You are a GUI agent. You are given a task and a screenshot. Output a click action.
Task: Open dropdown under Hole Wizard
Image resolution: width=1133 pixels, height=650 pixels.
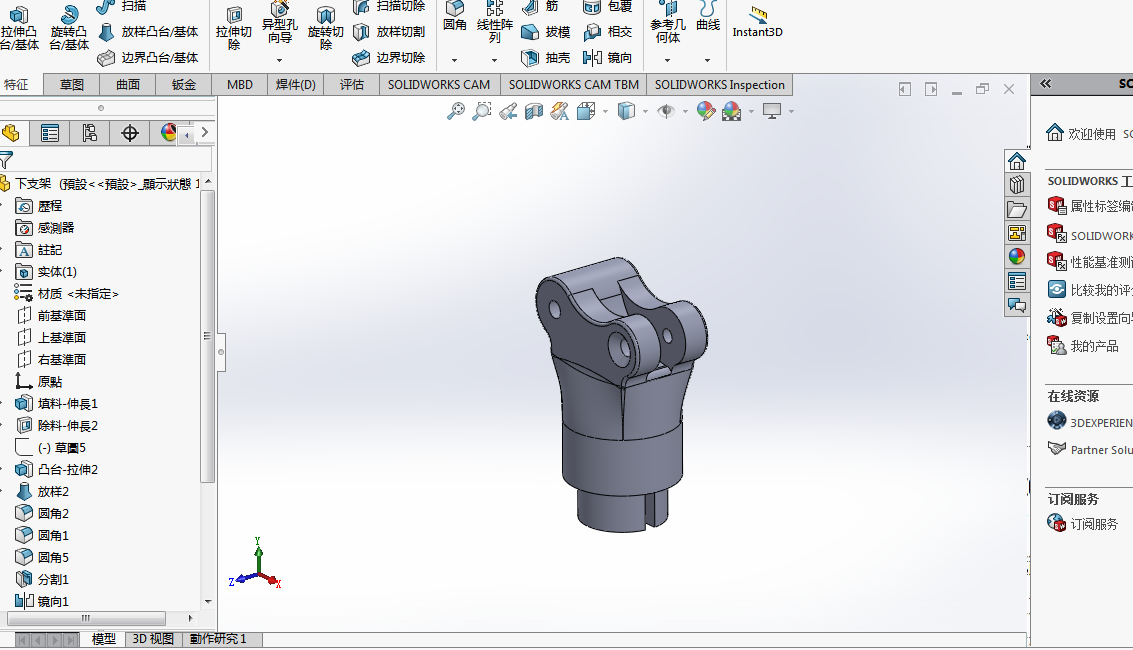pyautogui.click(x=280, y=61)
